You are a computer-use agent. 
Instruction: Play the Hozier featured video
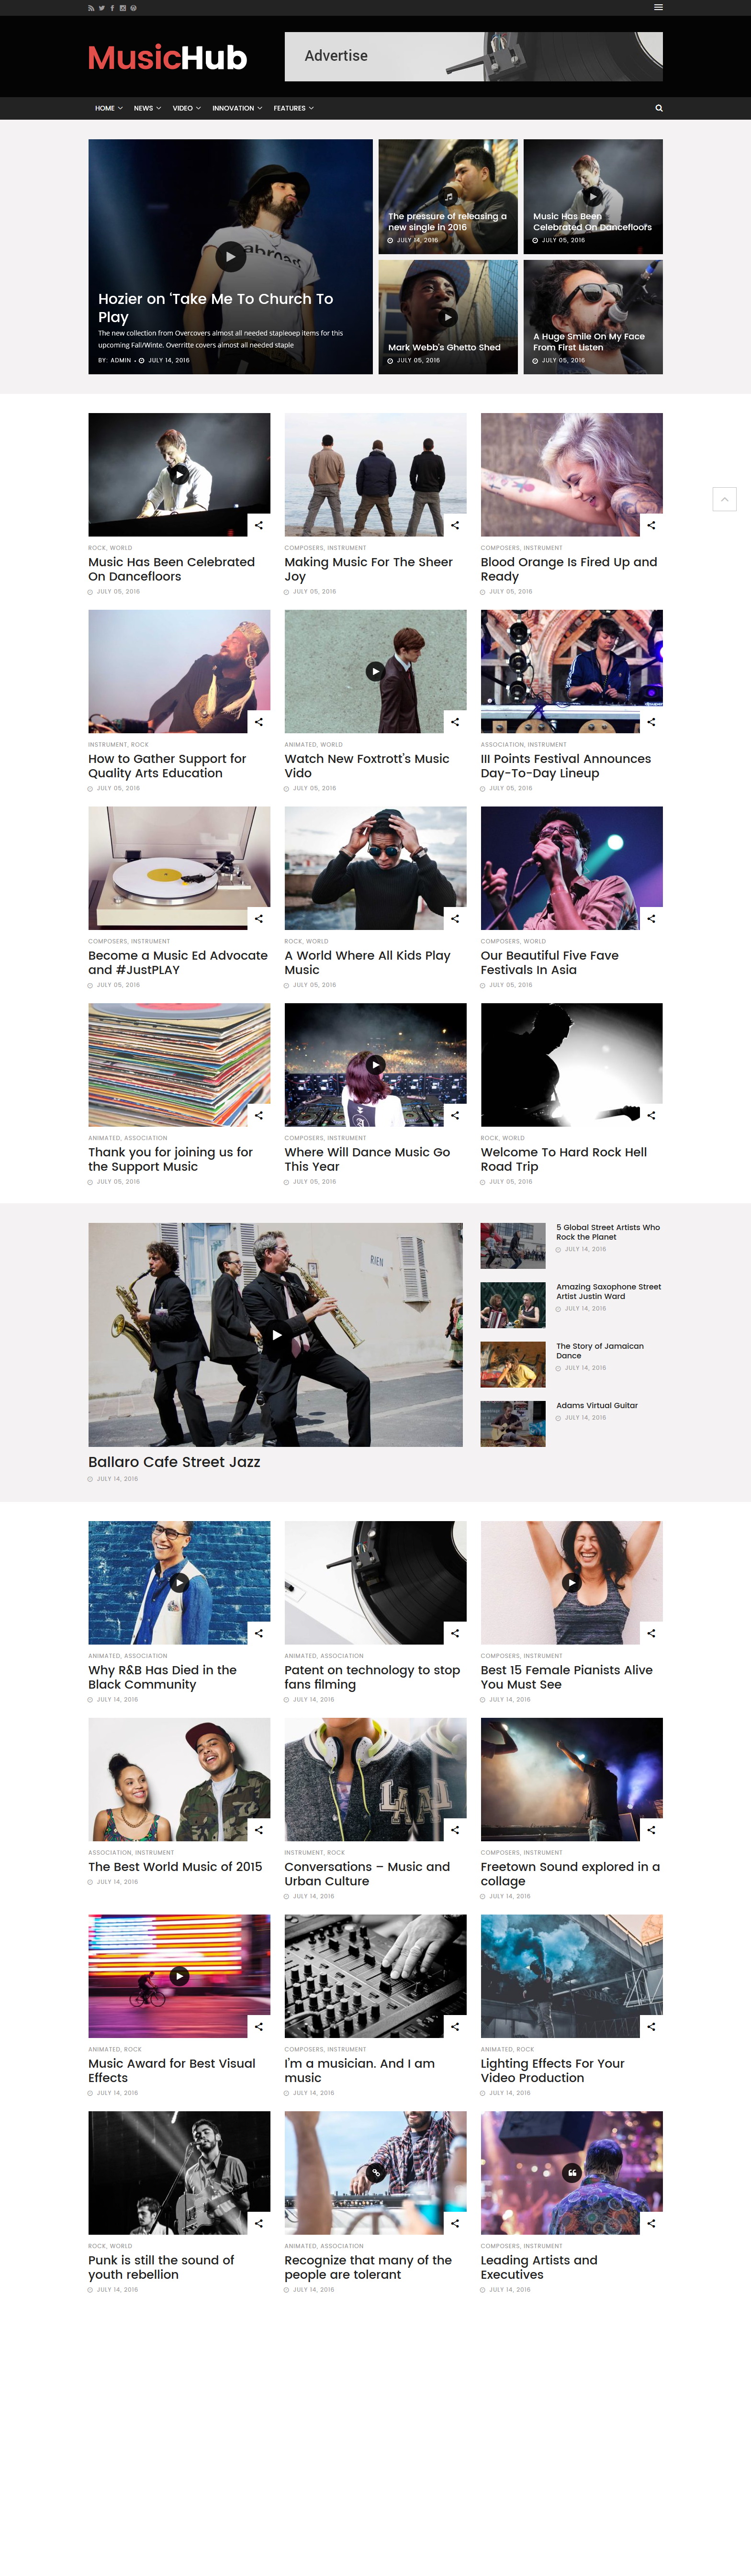click(x=231, y=256)
